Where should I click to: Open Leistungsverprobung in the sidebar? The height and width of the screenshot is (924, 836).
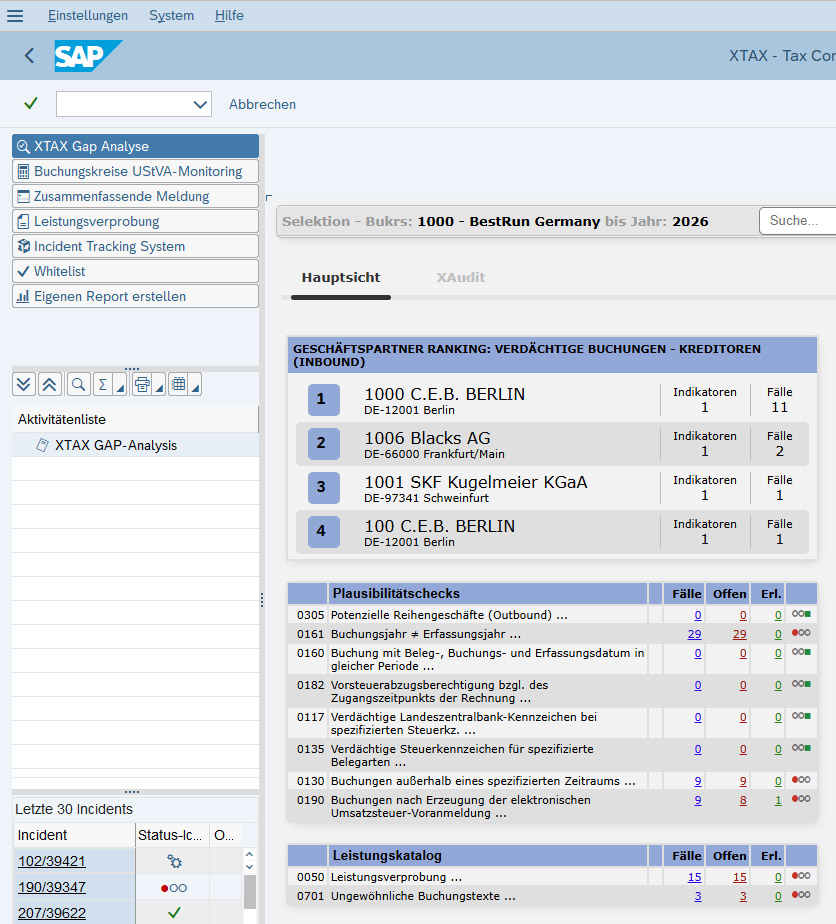[136, 222]
